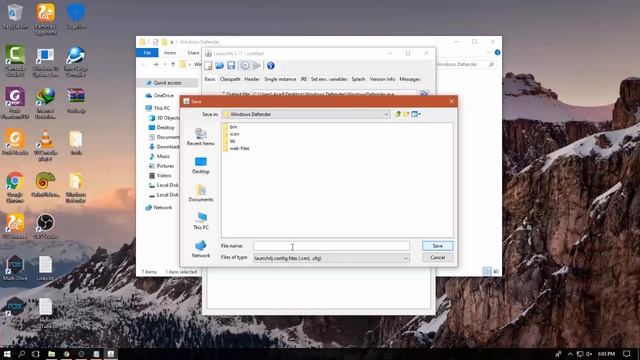Select Network in Save dialog sidebar
The height and width of the screenshot is (360, 640).
[x=200, y=249]
